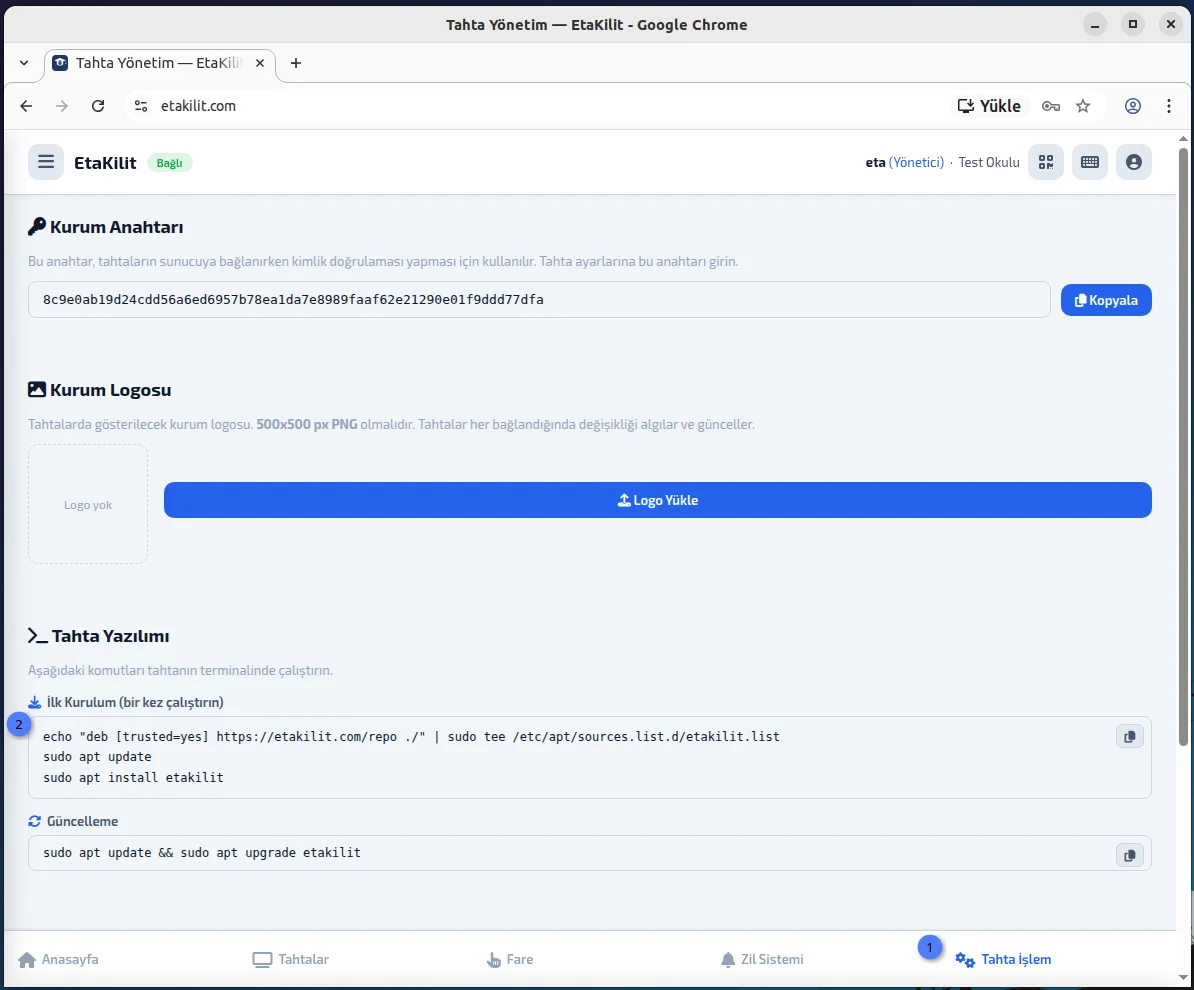This screenshot has height=990, width=1194.
Task: Bookmark this page with the star icon
Action: (x=1083, y=106)
